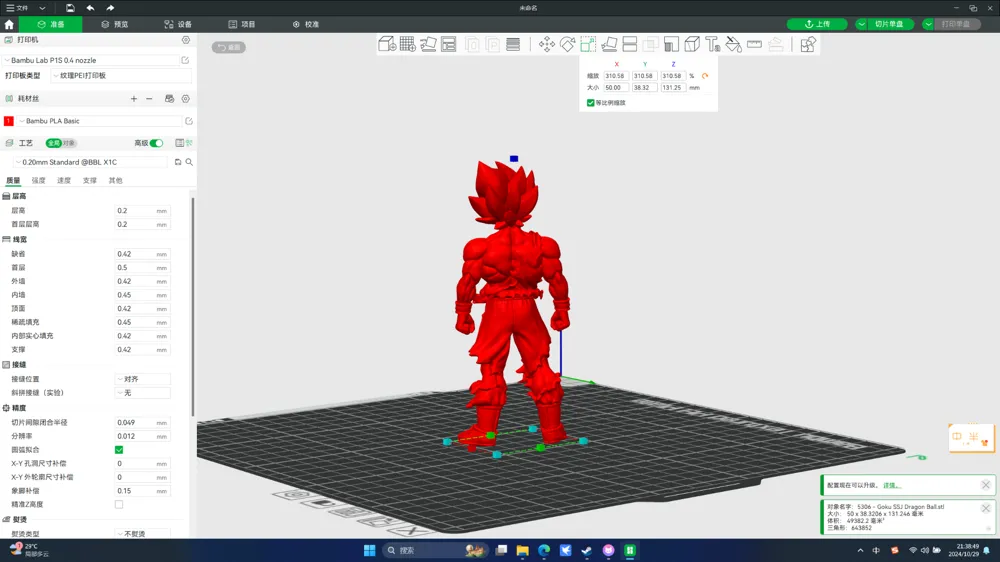
Task: Open the 强度 strength settings tab
Action: click(39, 181)
